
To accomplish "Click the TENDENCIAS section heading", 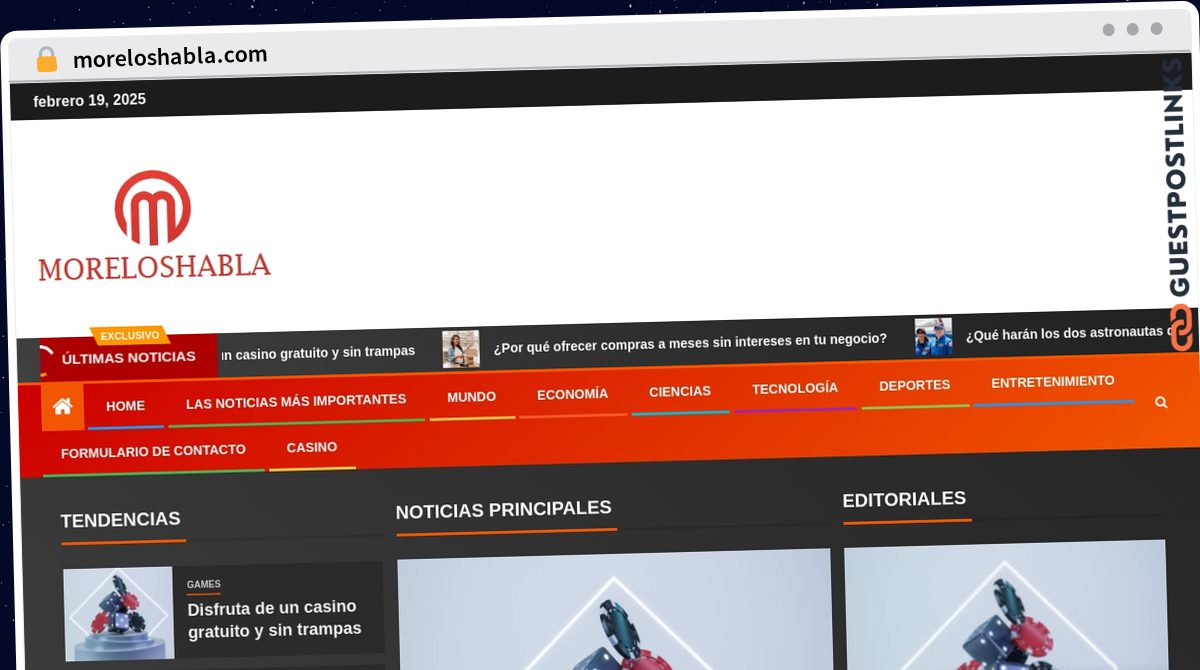I will (x=120, y=520).
